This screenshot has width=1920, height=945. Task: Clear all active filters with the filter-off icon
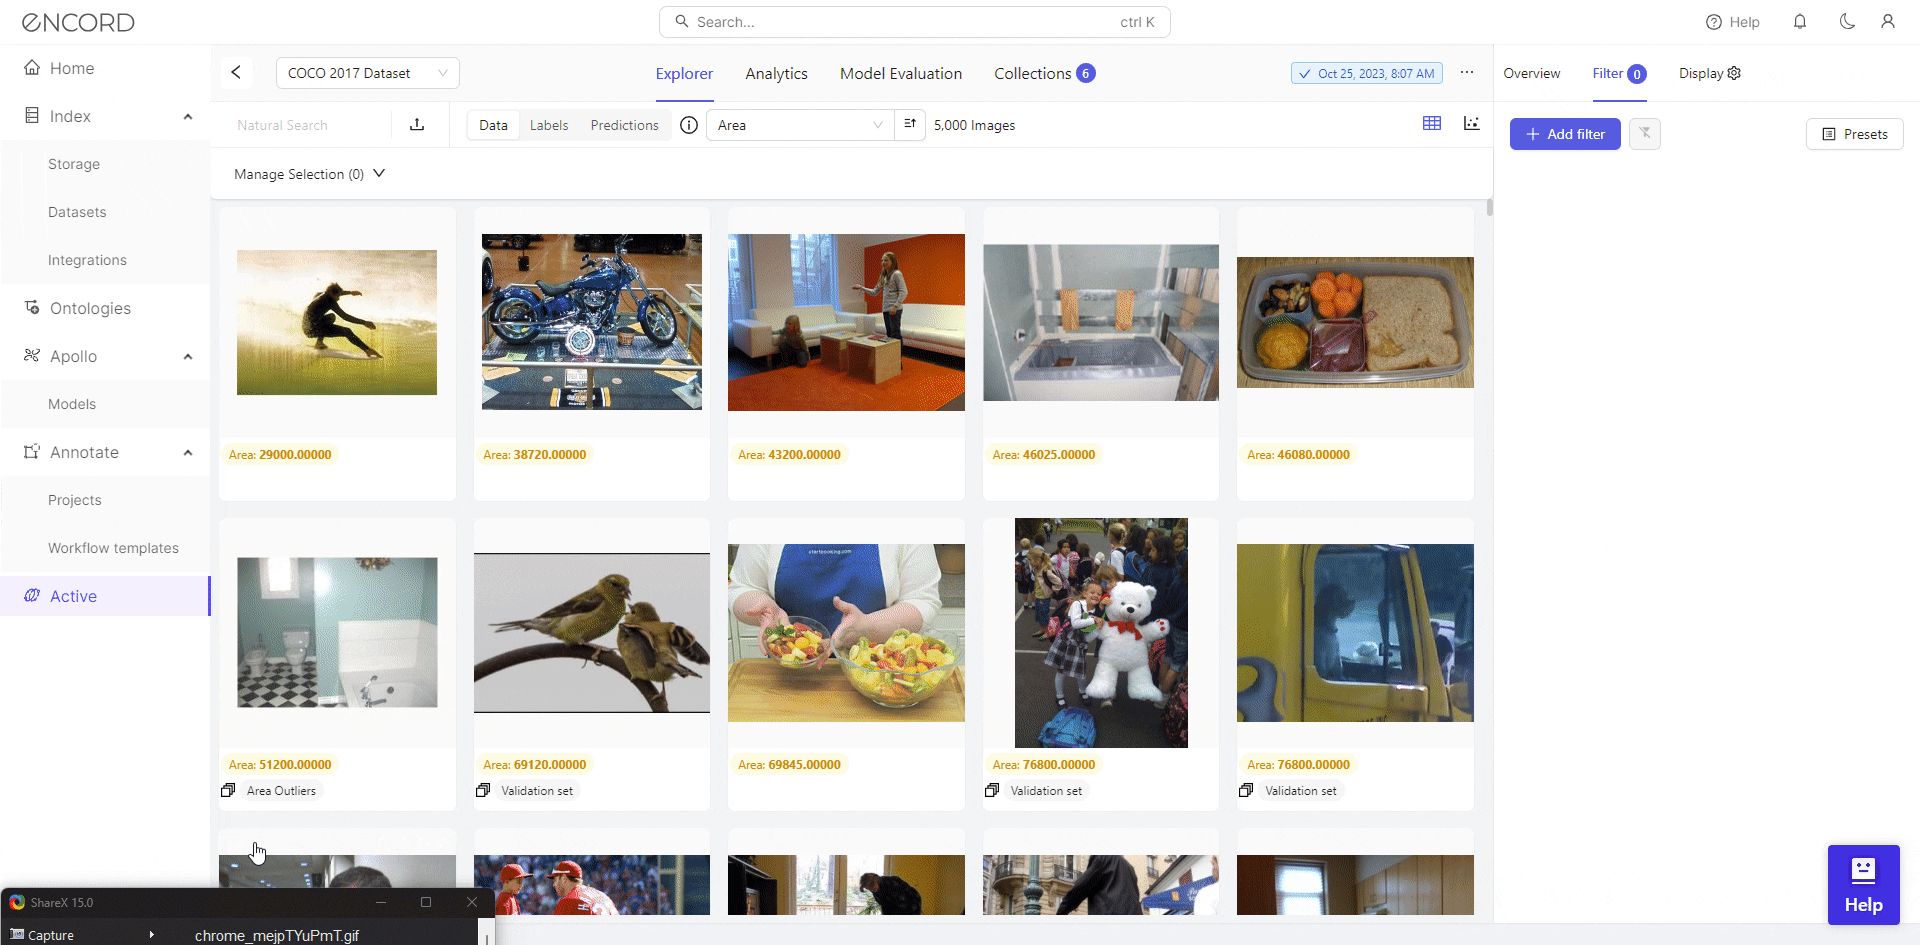tap(1644, 133)
